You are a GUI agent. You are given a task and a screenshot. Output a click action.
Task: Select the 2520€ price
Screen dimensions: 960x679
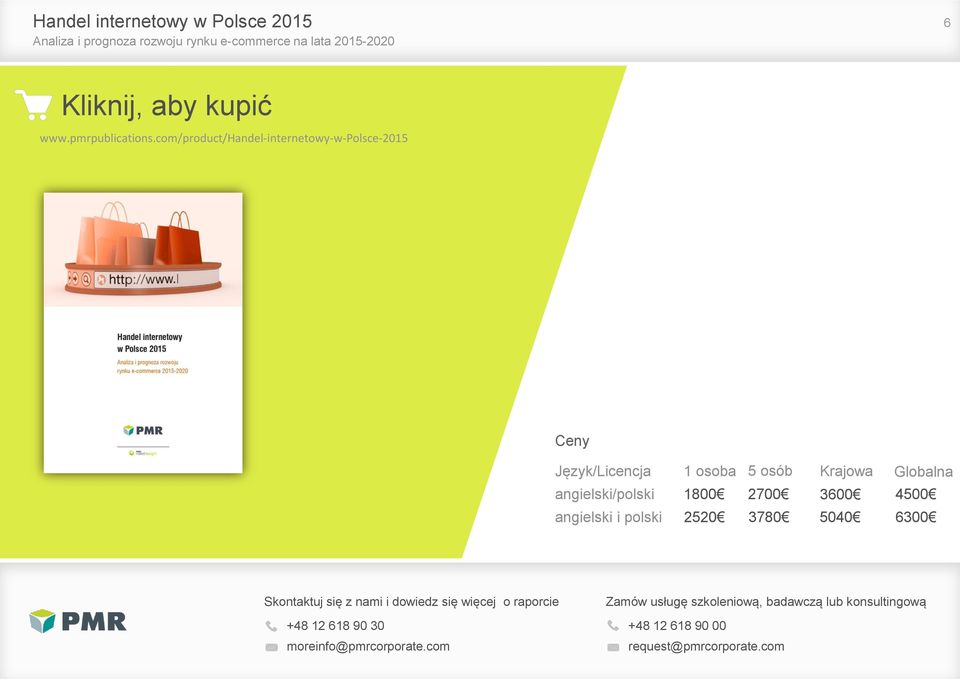point(704,517)
